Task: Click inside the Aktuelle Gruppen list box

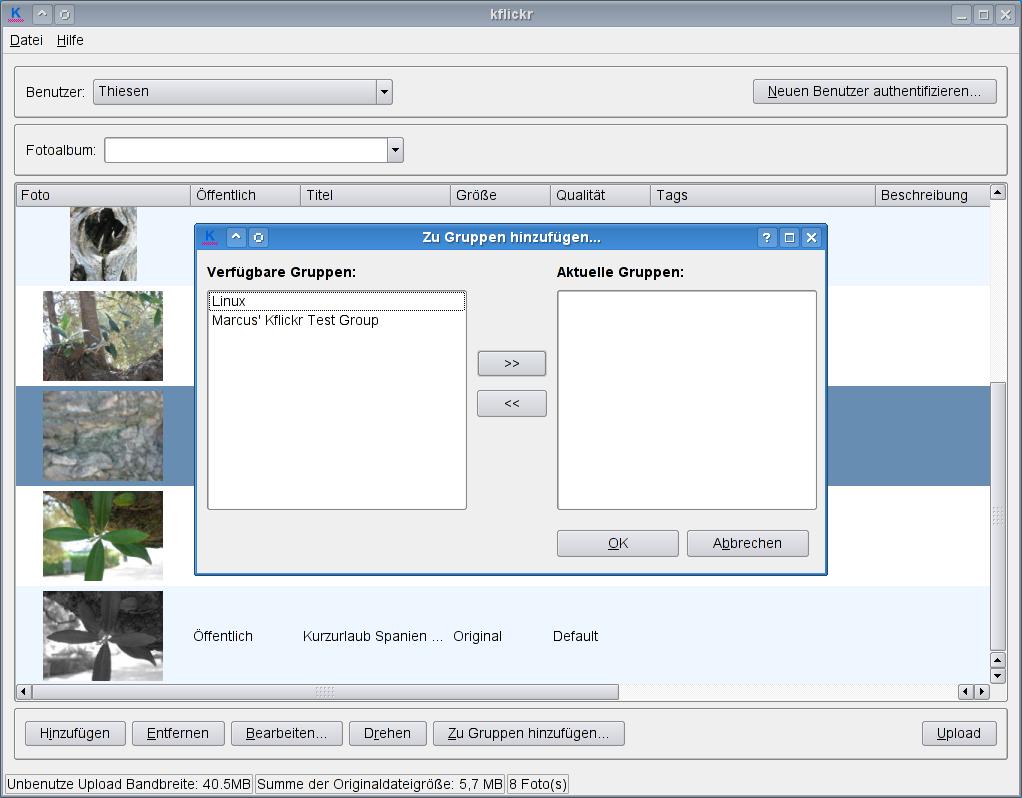Action: (x=687, y=400)
